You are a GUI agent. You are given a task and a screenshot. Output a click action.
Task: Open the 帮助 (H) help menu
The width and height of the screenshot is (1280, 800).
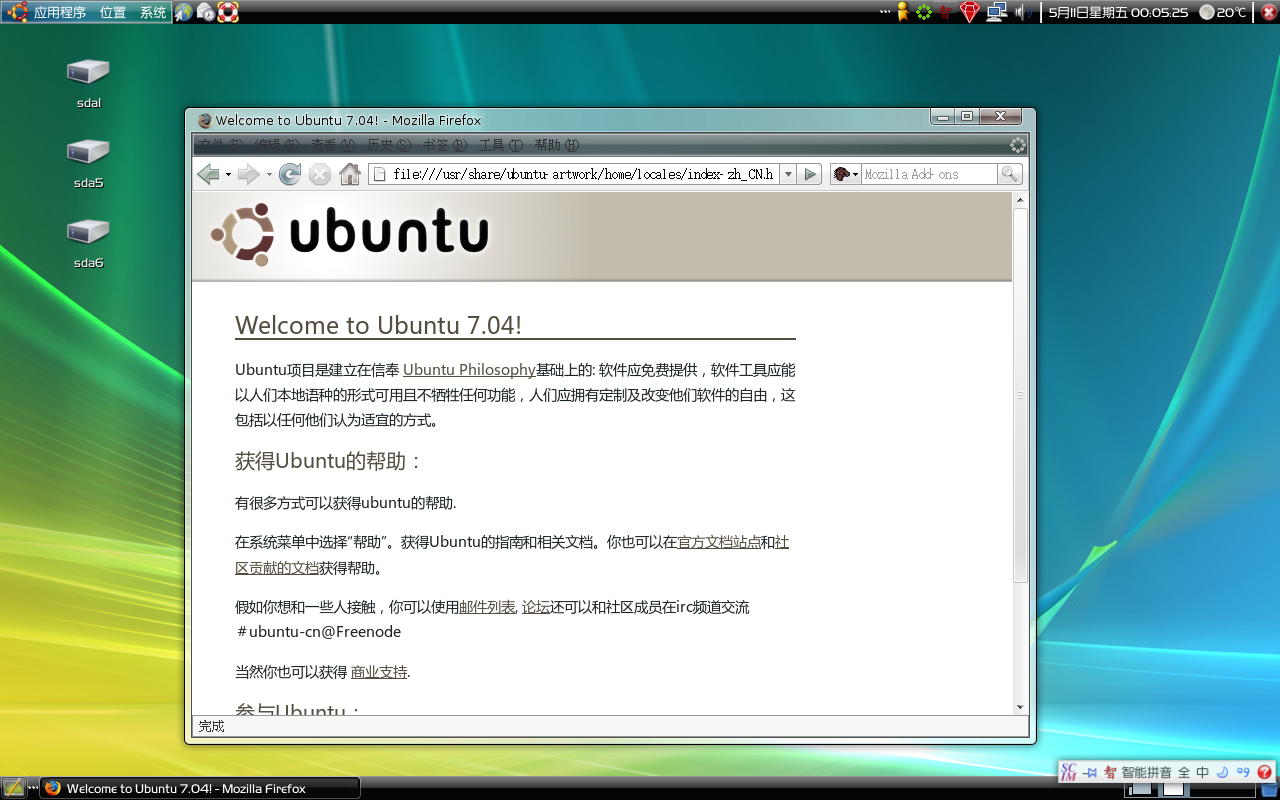pos(557,145)
